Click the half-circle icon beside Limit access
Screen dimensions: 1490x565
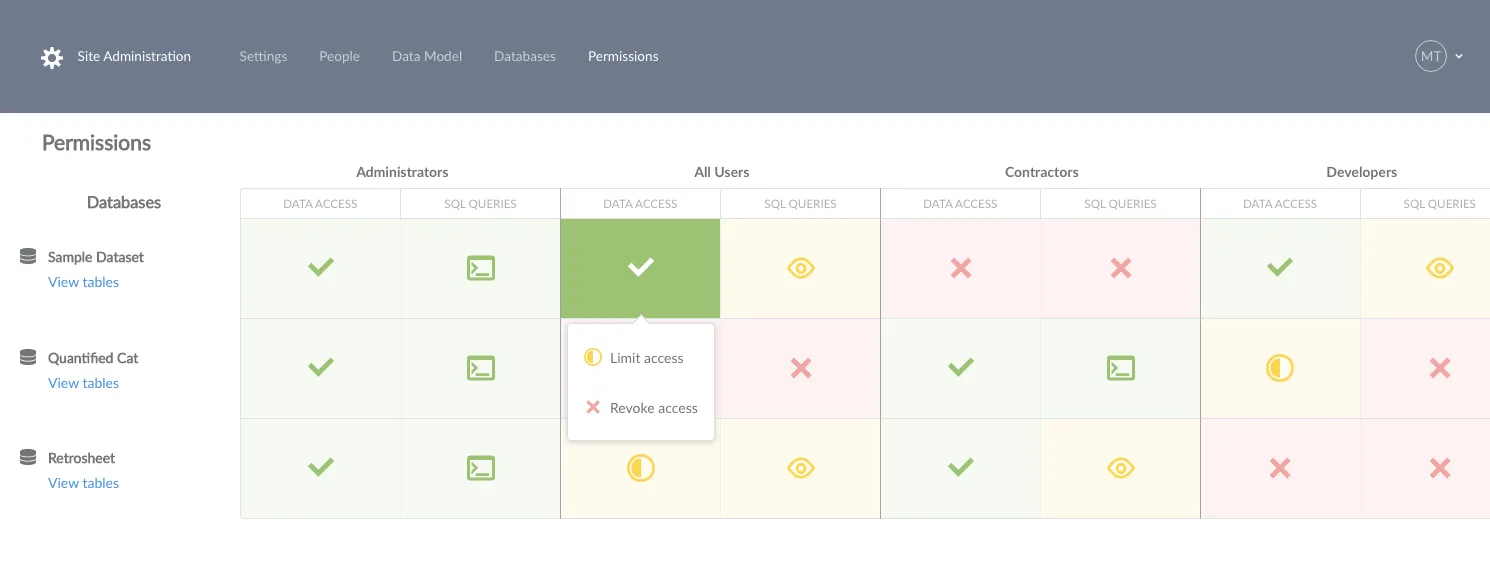593,357
